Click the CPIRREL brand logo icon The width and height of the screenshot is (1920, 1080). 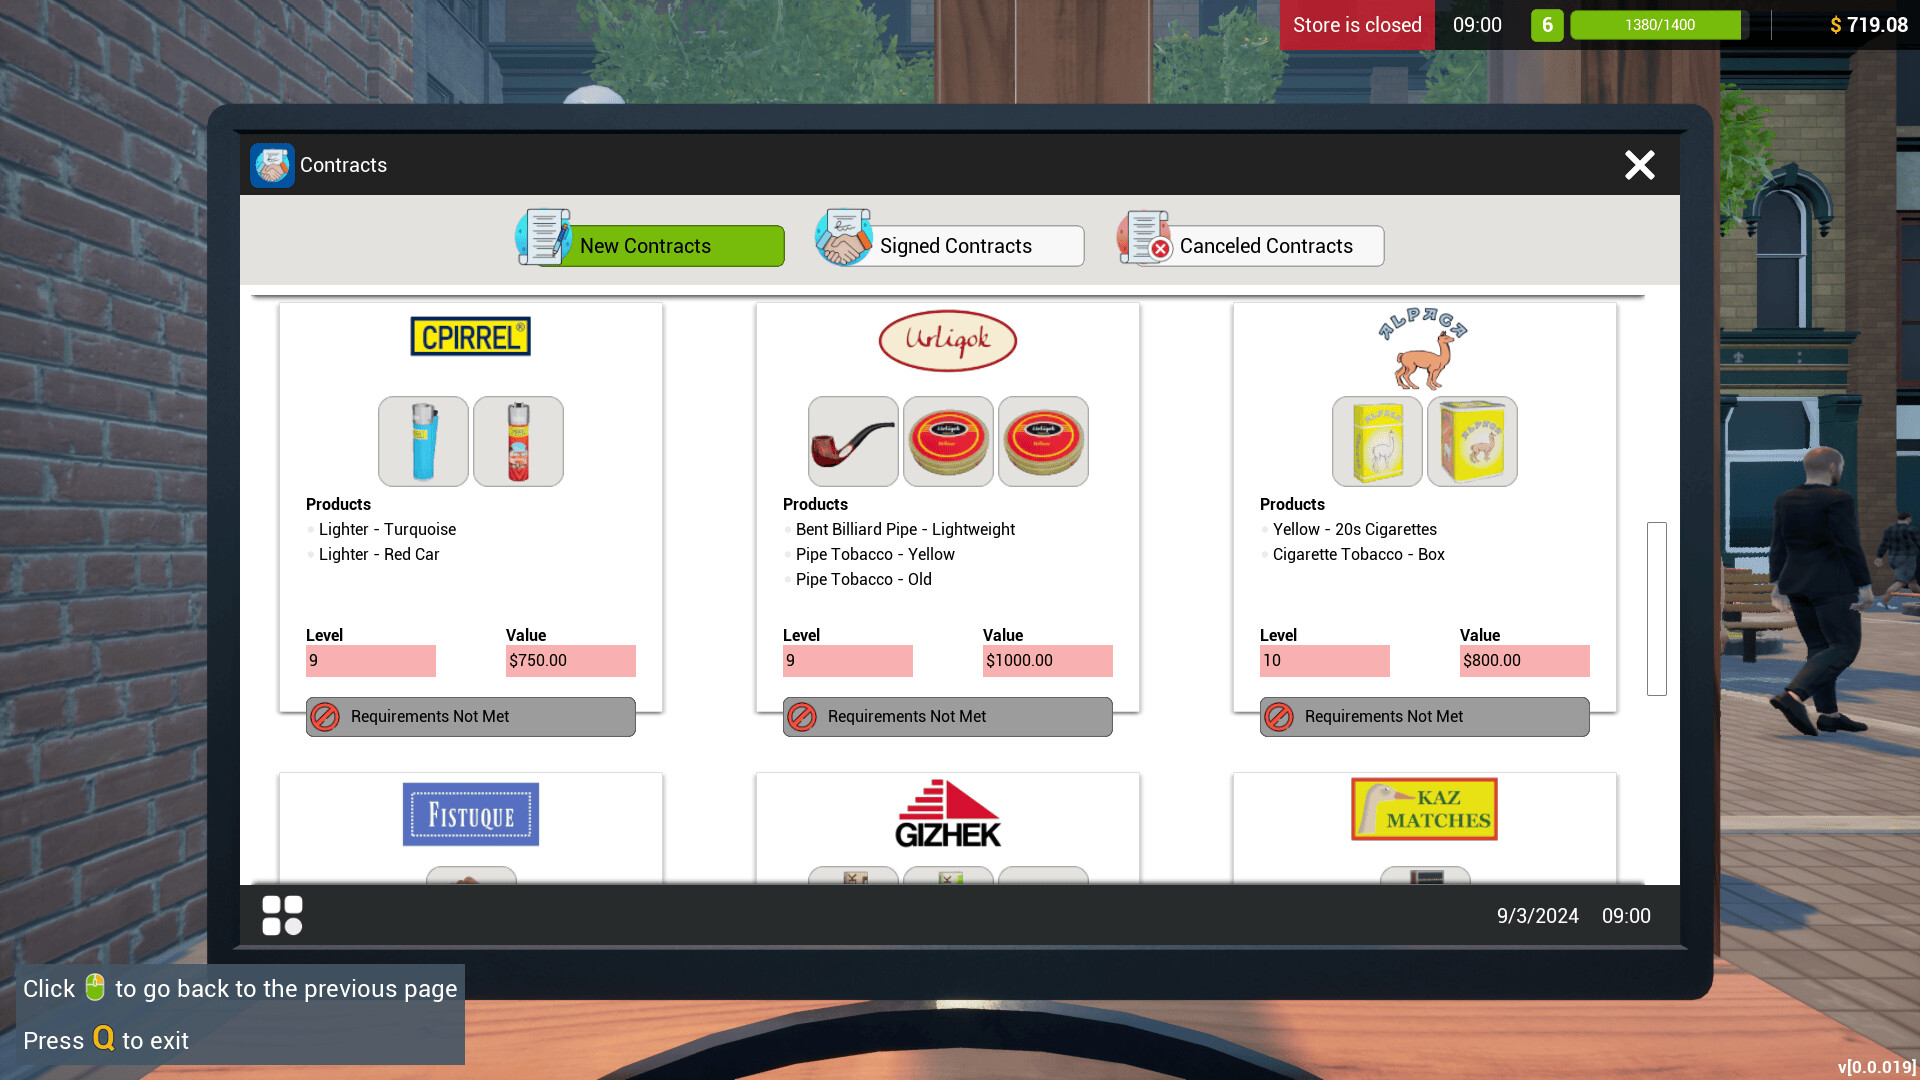pyautogui.click(x=469, y=336)
